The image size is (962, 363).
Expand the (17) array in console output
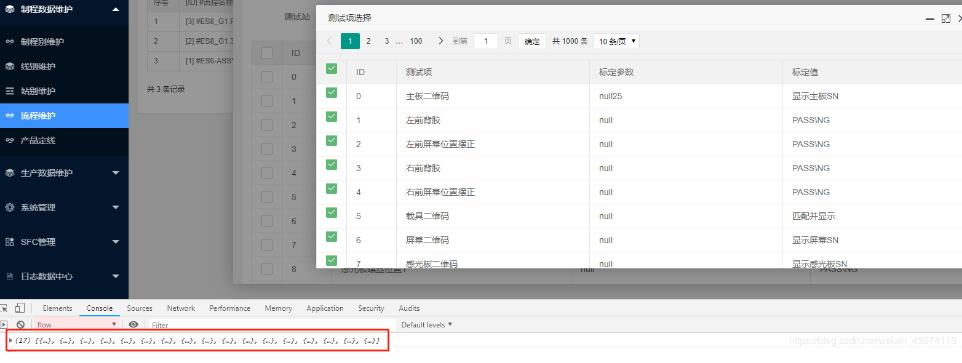[x=11, y=340]
